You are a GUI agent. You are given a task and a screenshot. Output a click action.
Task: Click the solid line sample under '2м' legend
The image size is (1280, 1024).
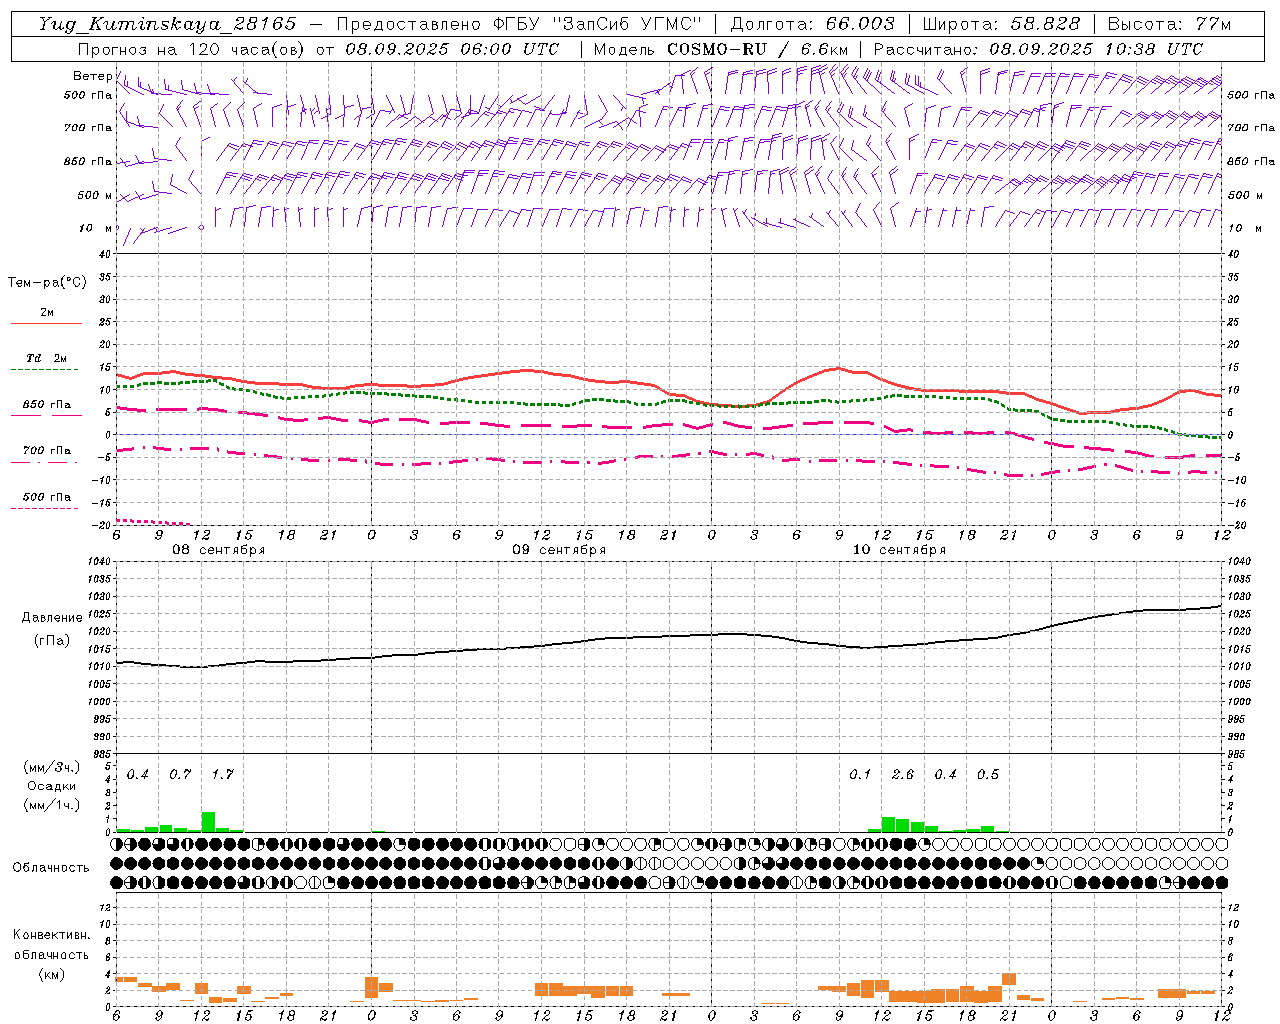pos(46,323)
